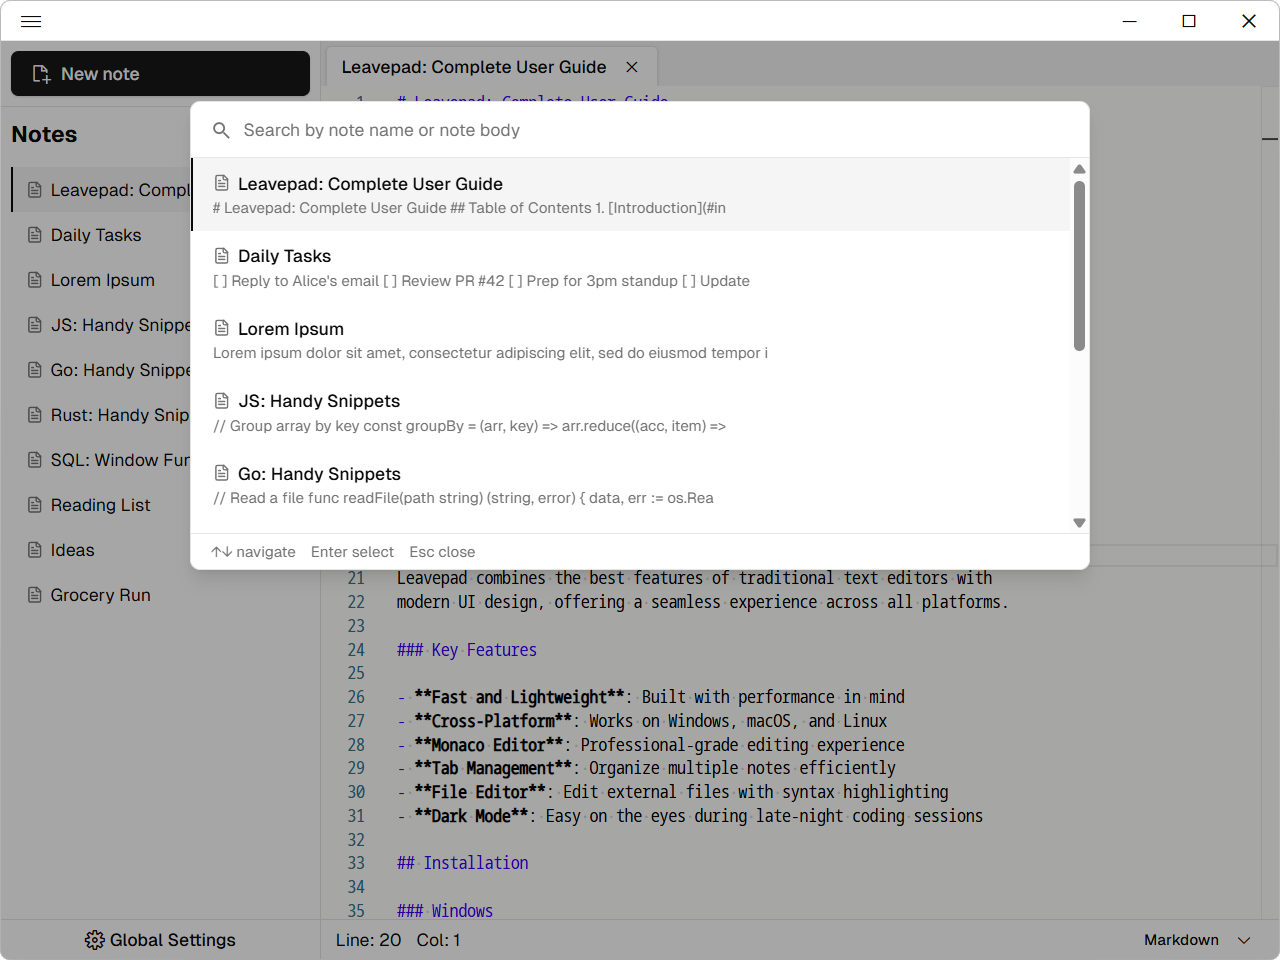Click document icon of Leavepad result
Screen dimensions: 1280x960
pyautogui.click(x=222, y=183)
